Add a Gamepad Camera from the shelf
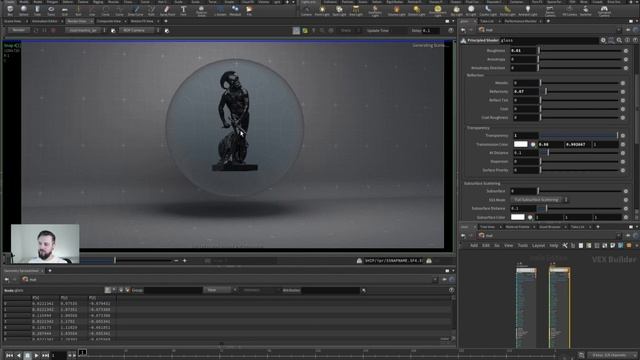This screenshot has width=640, height=360. (604, 11)
